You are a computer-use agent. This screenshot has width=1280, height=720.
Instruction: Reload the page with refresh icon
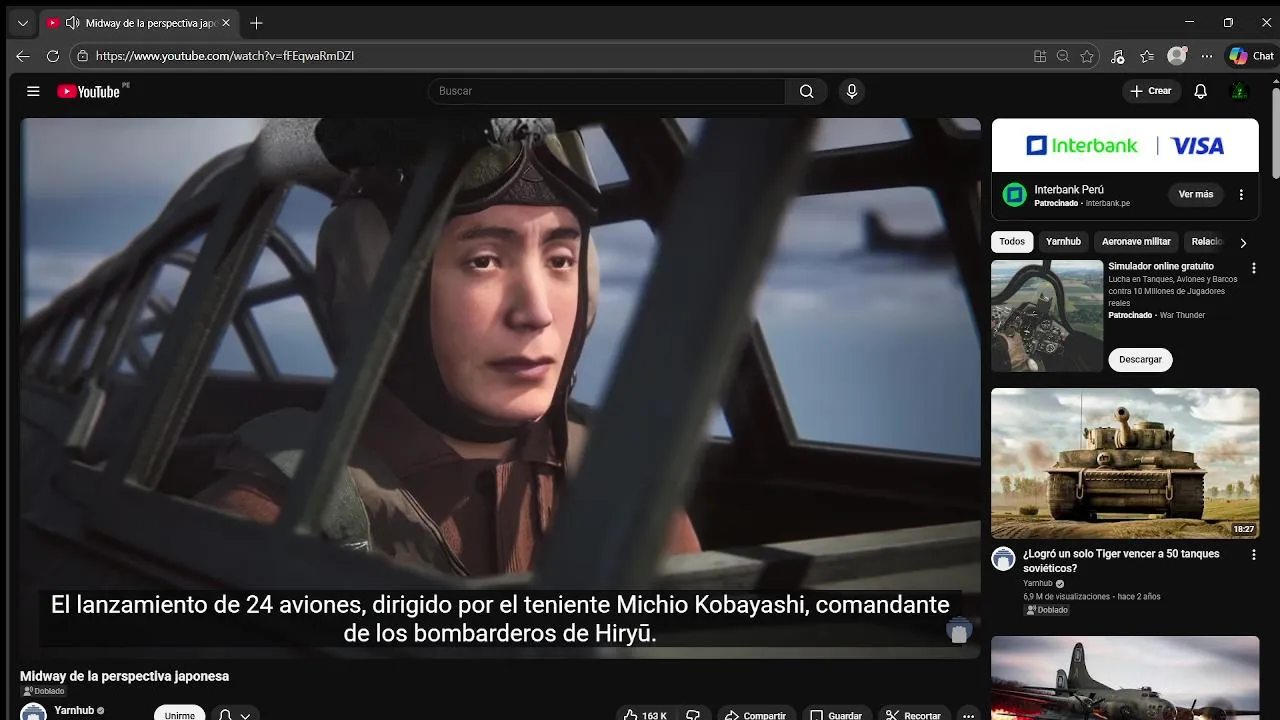pyautogui.click(x=53, y=56)
